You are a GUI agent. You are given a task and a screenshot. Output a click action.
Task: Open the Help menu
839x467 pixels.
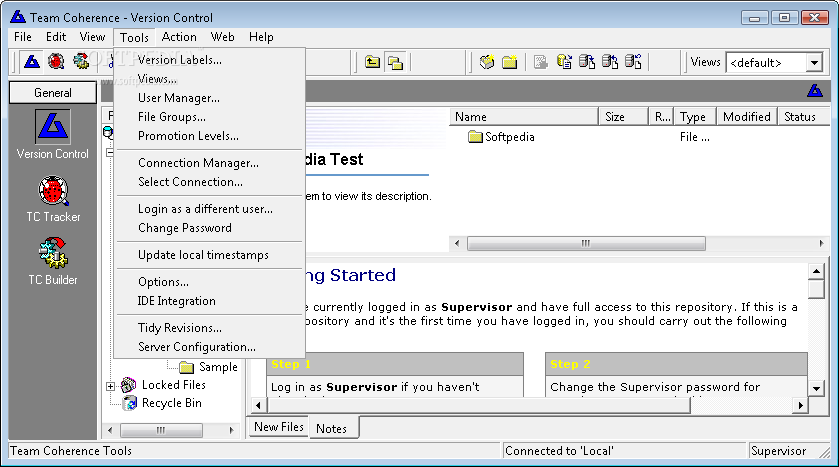(x=261, y=37)
